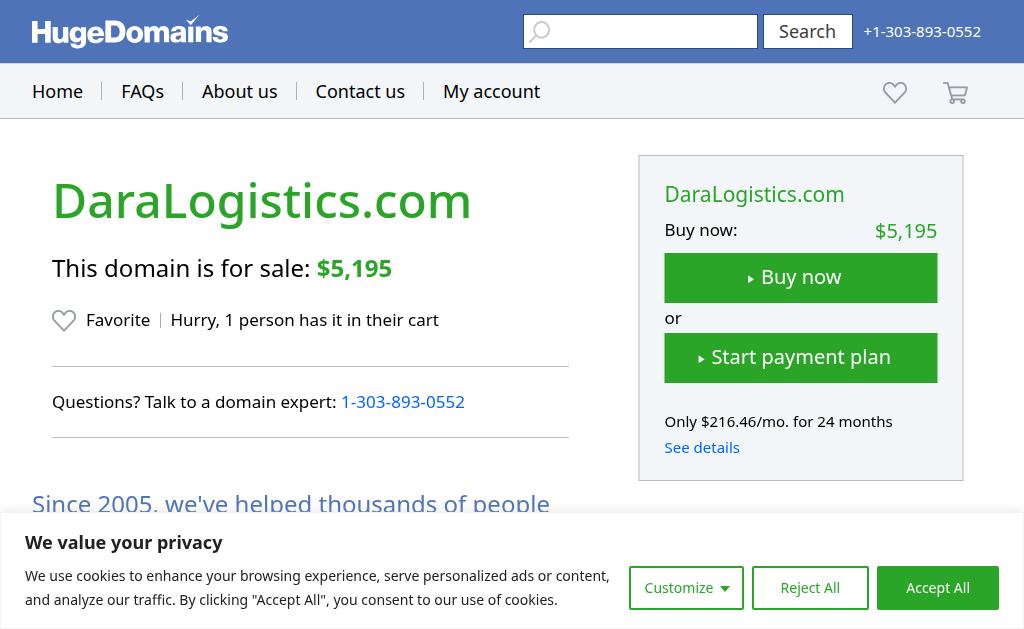The image size is (1024, 629).
Task: Click the magnifying glass search icon
Action: tap(539, 31)
